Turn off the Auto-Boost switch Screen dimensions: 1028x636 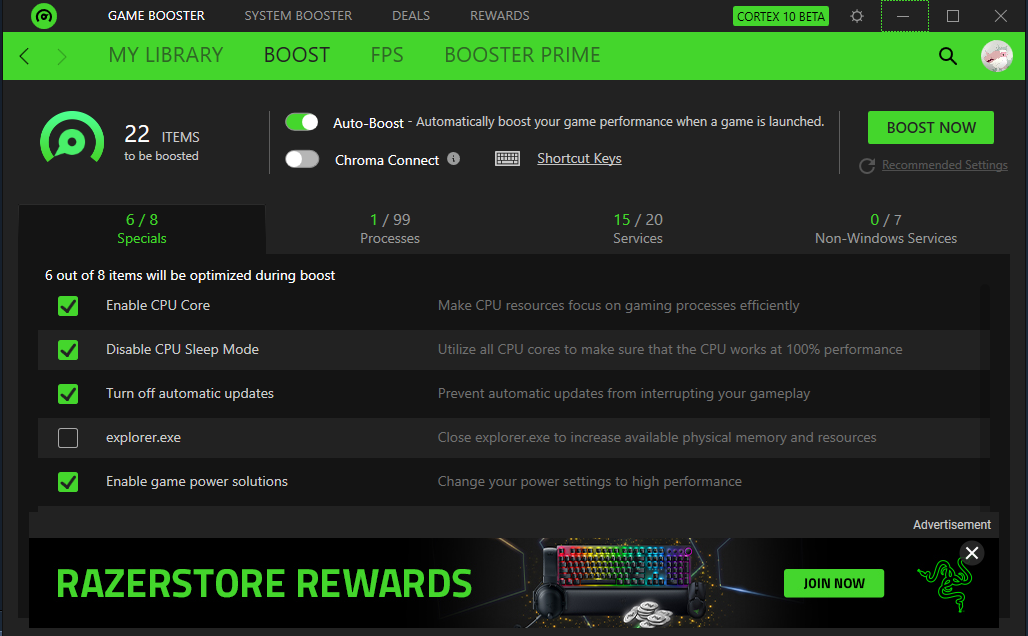302,122
